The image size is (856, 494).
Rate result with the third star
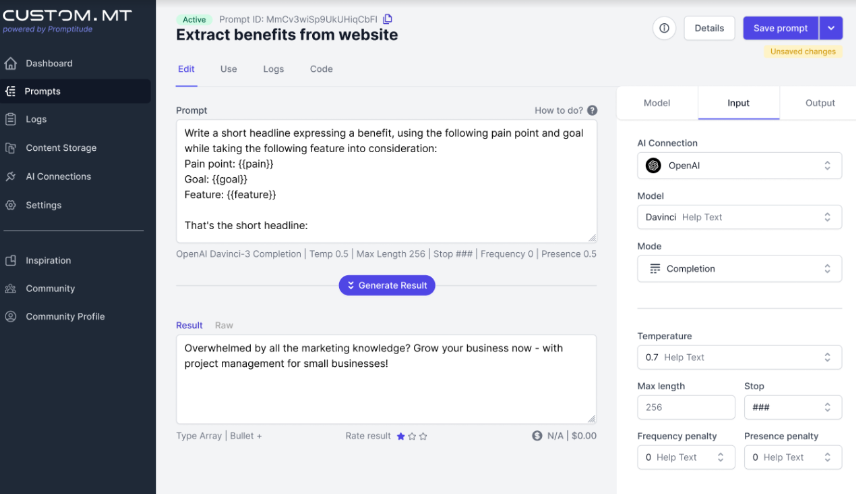click(x=423, y=436)
